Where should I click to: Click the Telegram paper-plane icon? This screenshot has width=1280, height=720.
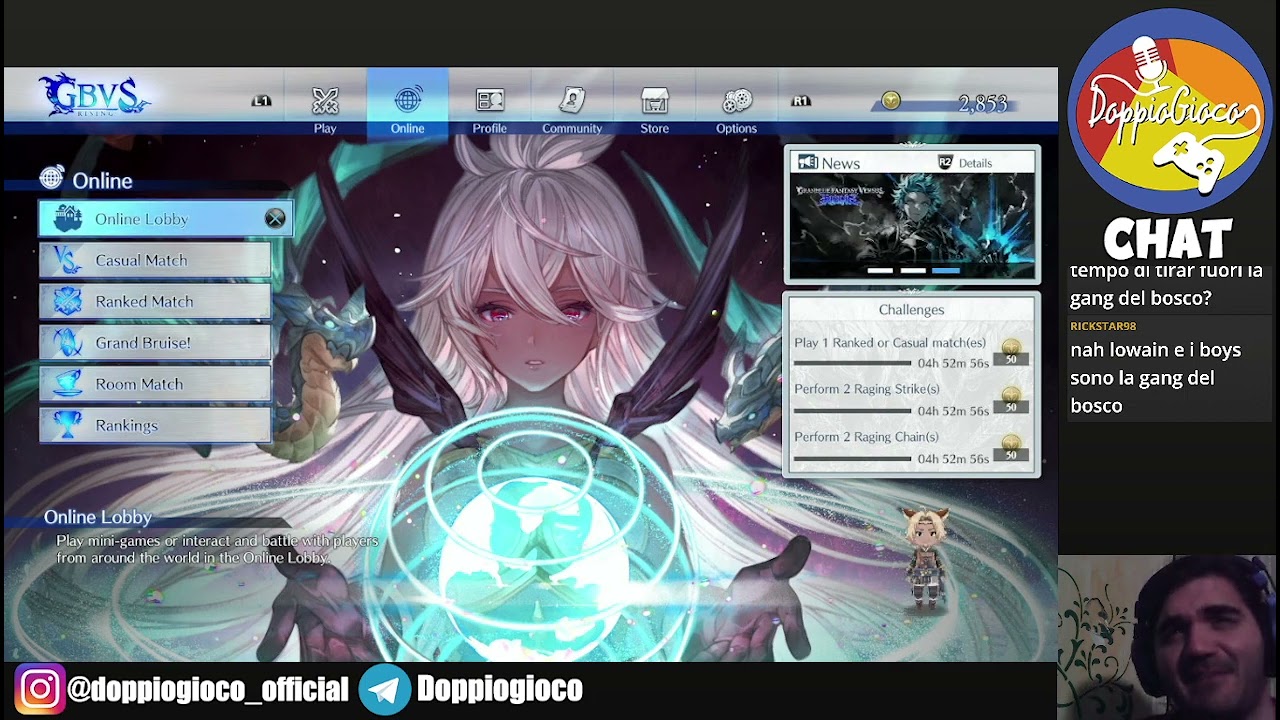(384, 690)
